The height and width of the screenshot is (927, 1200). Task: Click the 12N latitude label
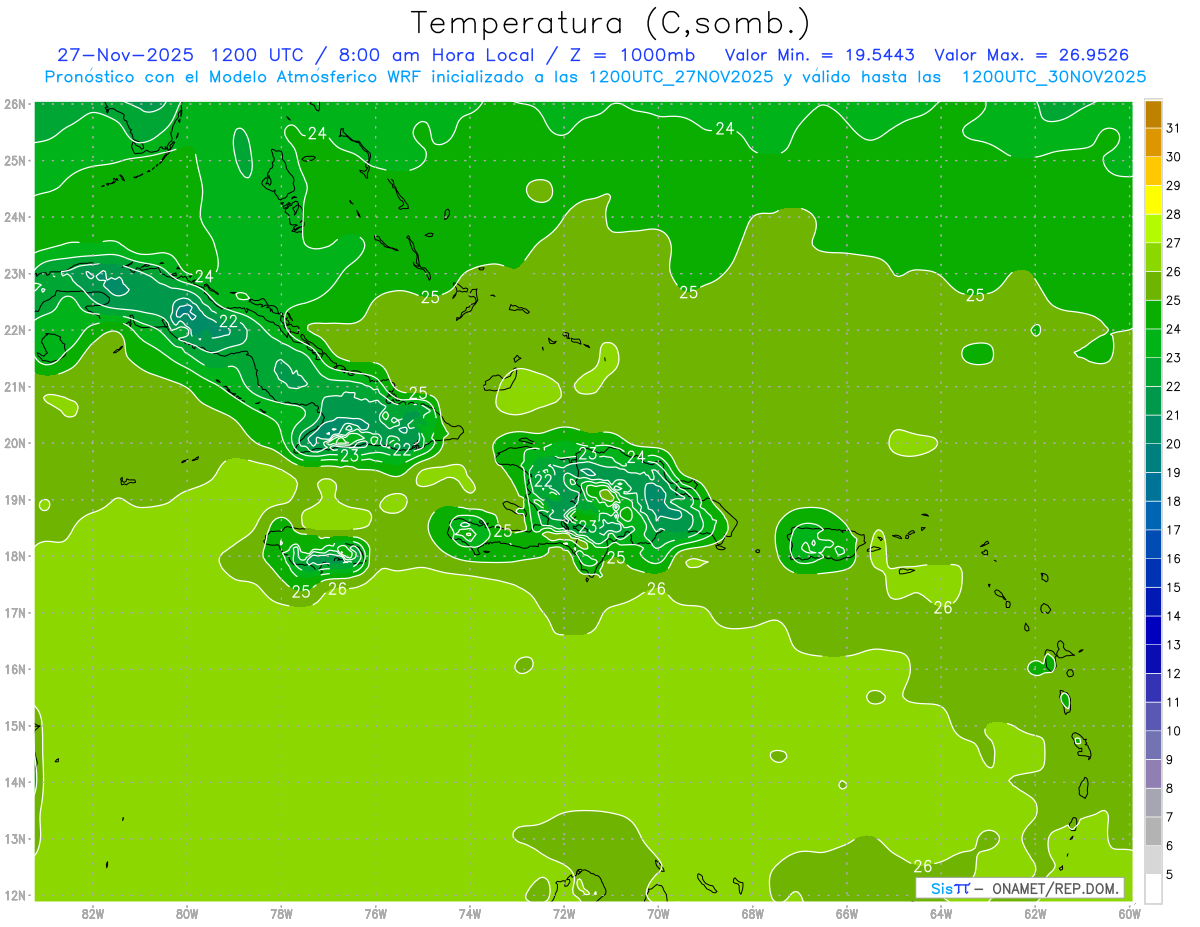tap(14, 895)
